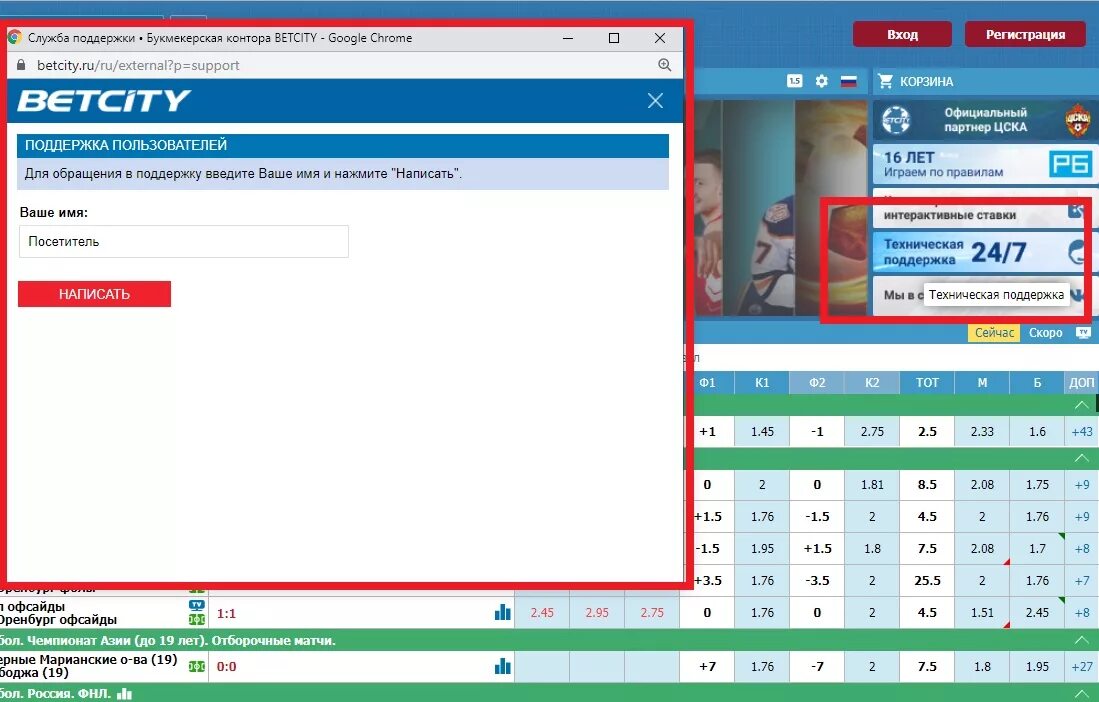Click the 1.5 odds format icon

coord(794,81)
